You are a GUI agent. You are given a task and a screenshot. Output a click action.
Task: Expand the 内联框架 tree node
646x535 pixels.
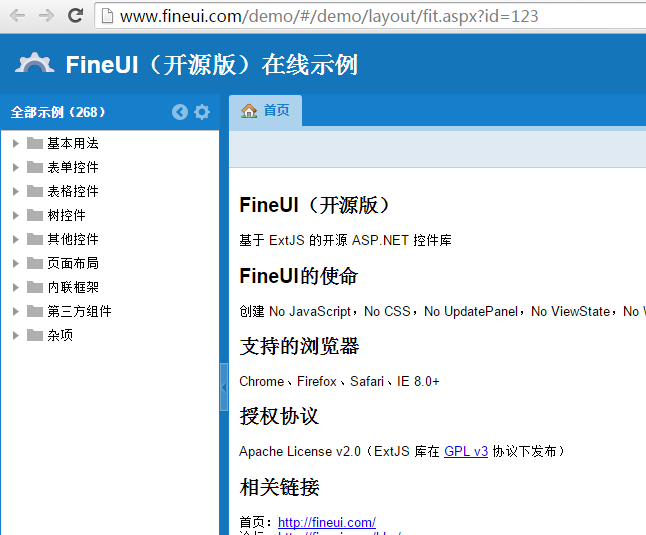(x=16, y=287)
